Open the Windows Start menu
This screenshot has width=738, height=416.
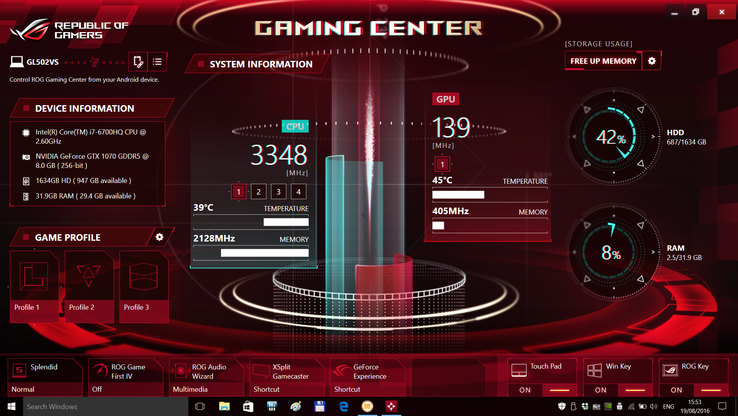[11, 406]
